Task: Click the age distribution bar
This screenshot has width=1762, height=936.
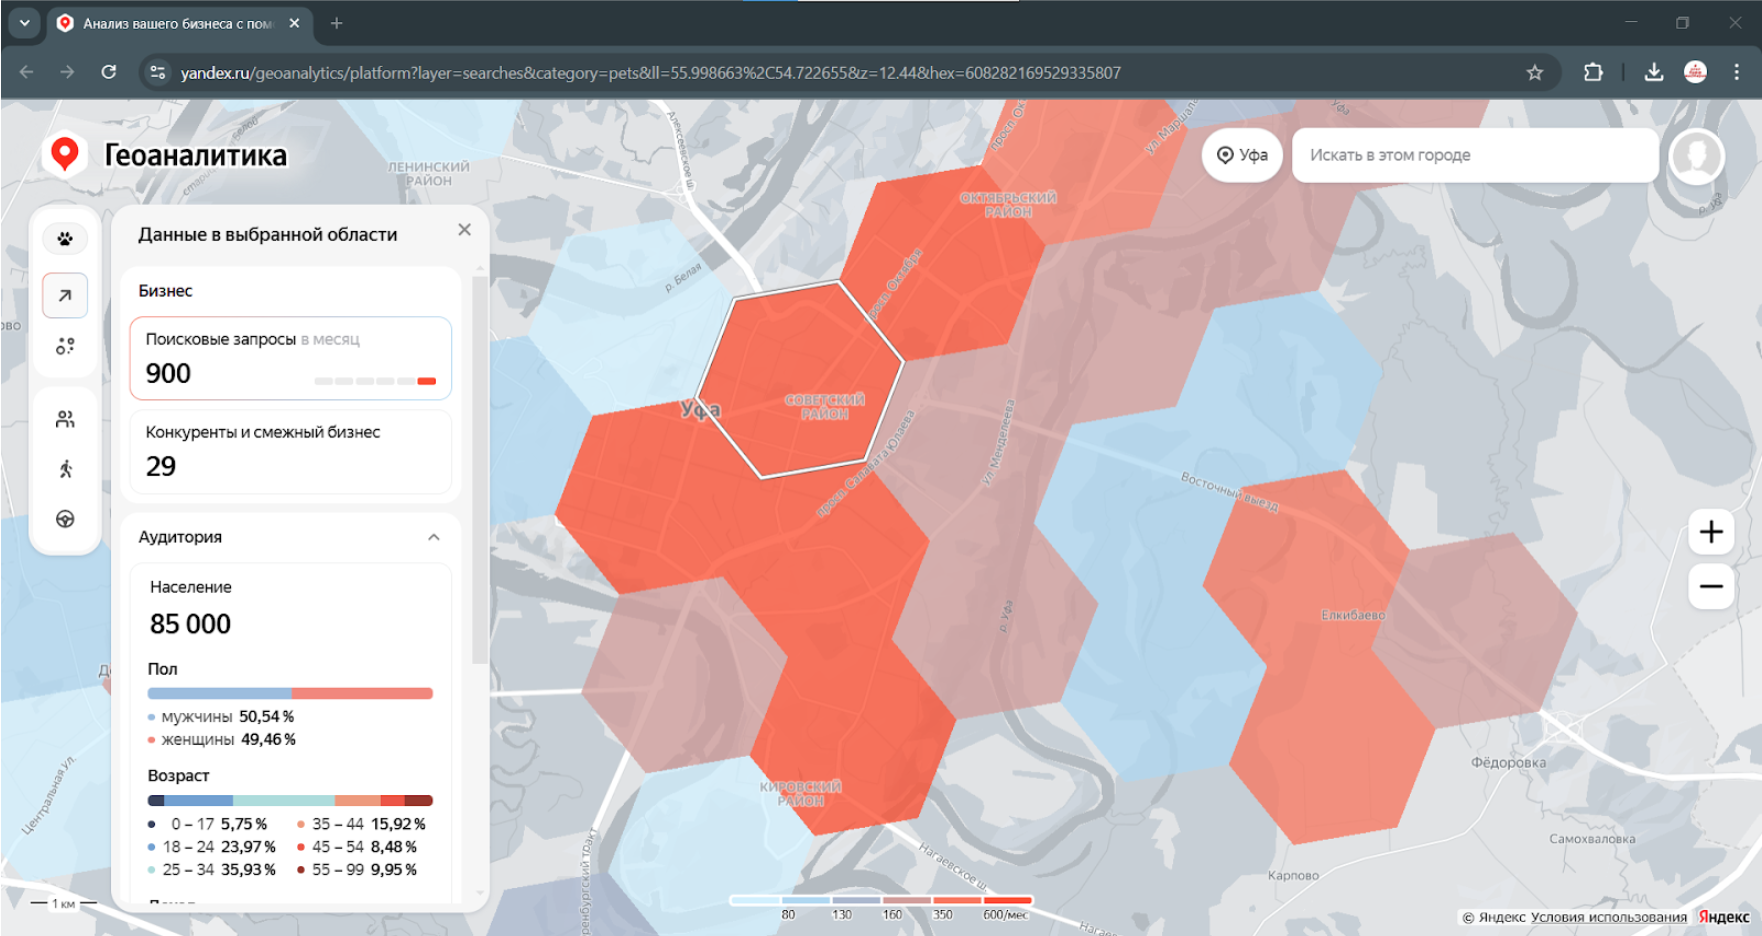Action: click(290, 800)
